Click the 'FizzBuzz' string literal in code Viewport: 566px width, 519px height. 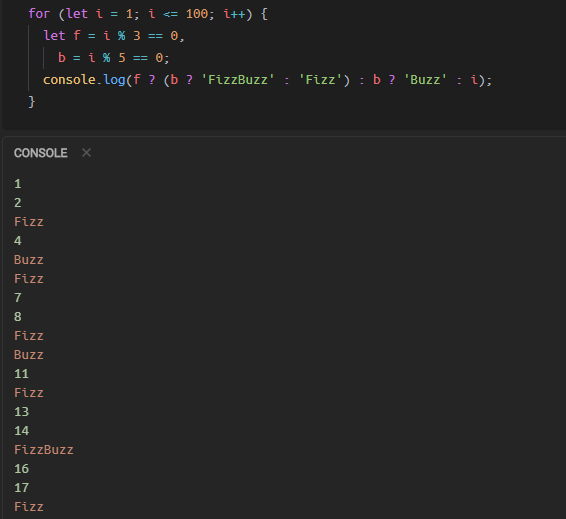pyautogui.click(x=238, y=79)
